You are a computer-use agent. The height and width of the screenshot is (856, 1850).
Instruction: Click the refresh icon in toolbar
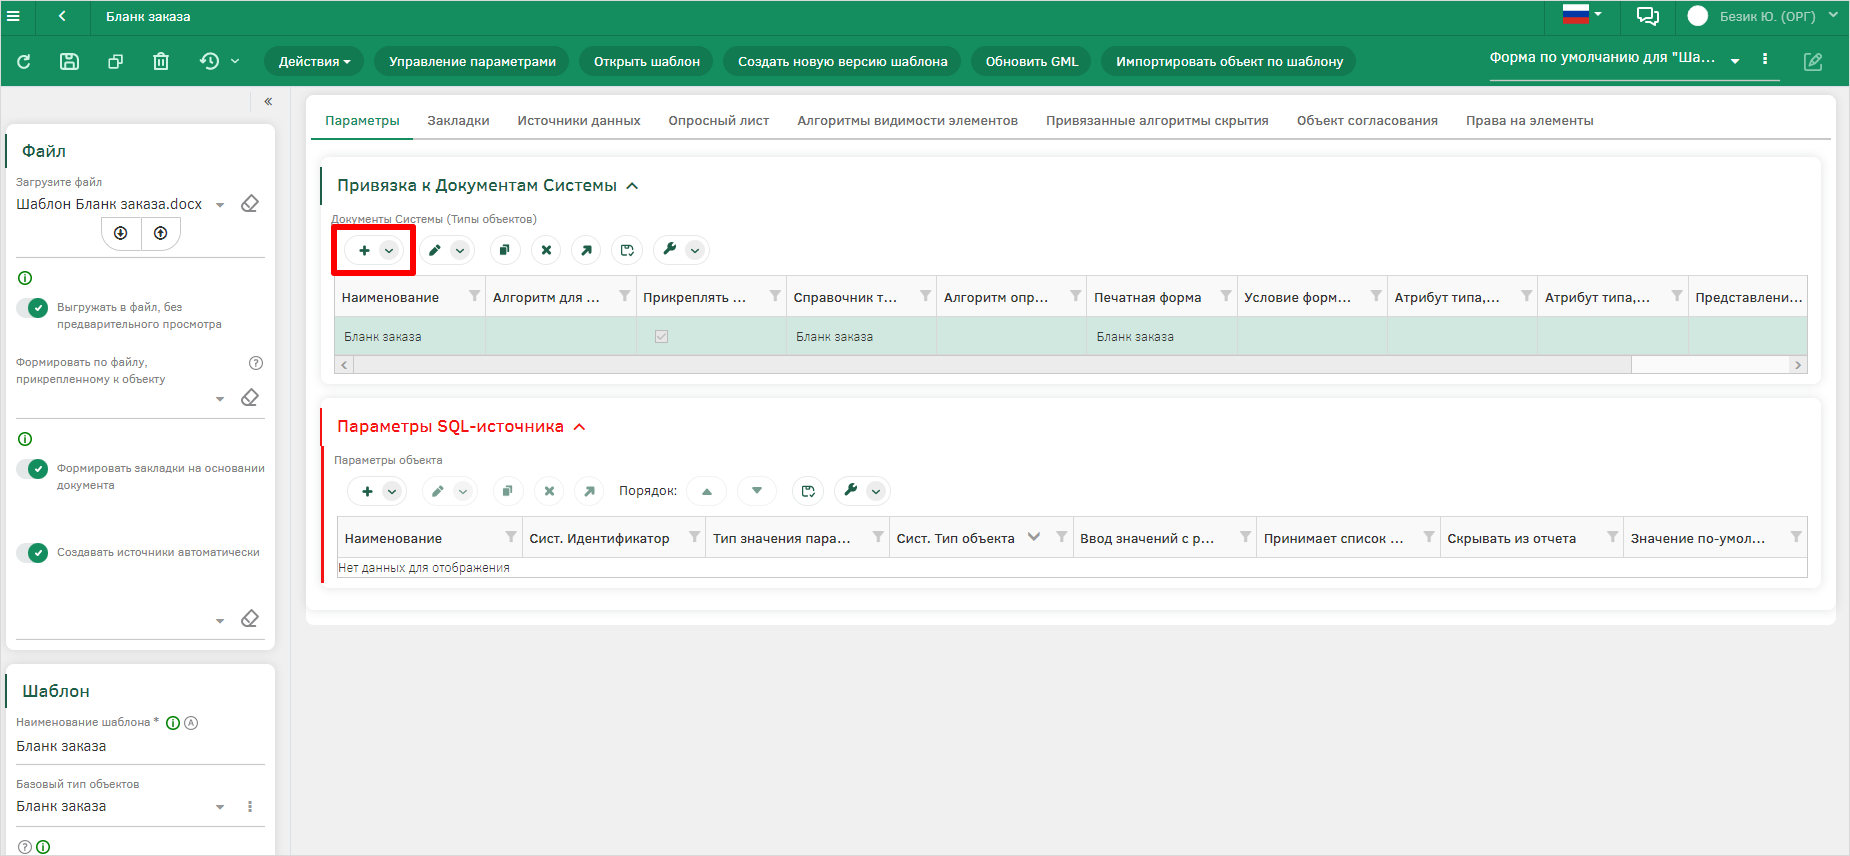[x=24, y=62]
